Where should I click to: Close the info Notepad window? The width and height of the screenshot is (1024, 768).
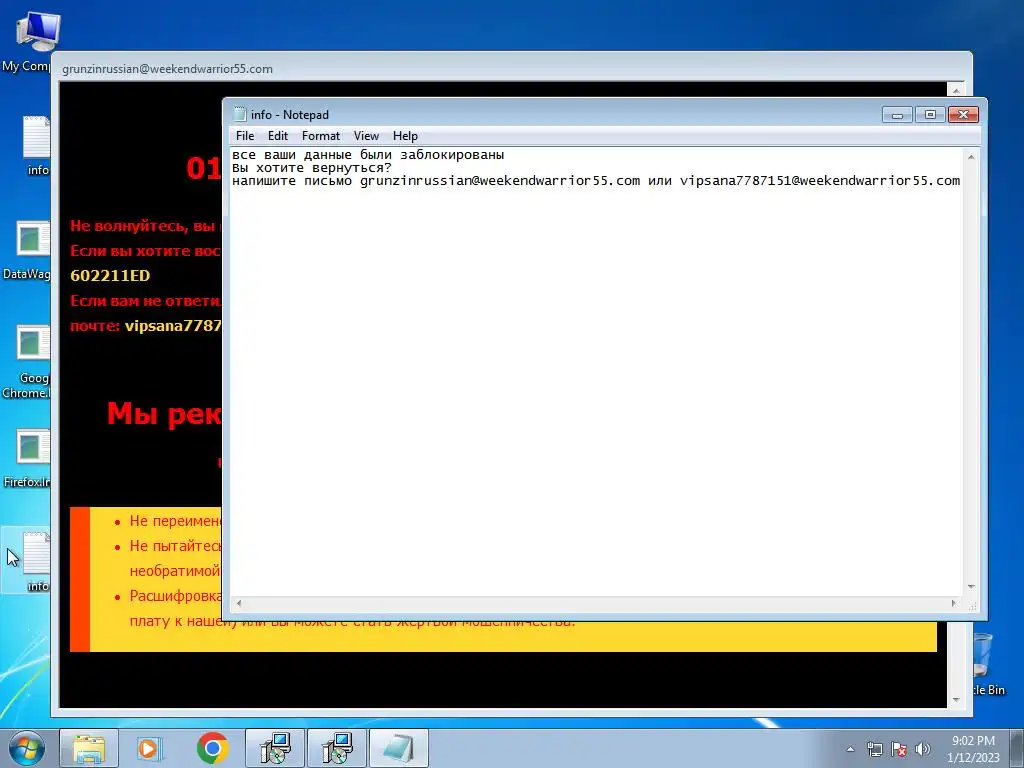point(963,115)
